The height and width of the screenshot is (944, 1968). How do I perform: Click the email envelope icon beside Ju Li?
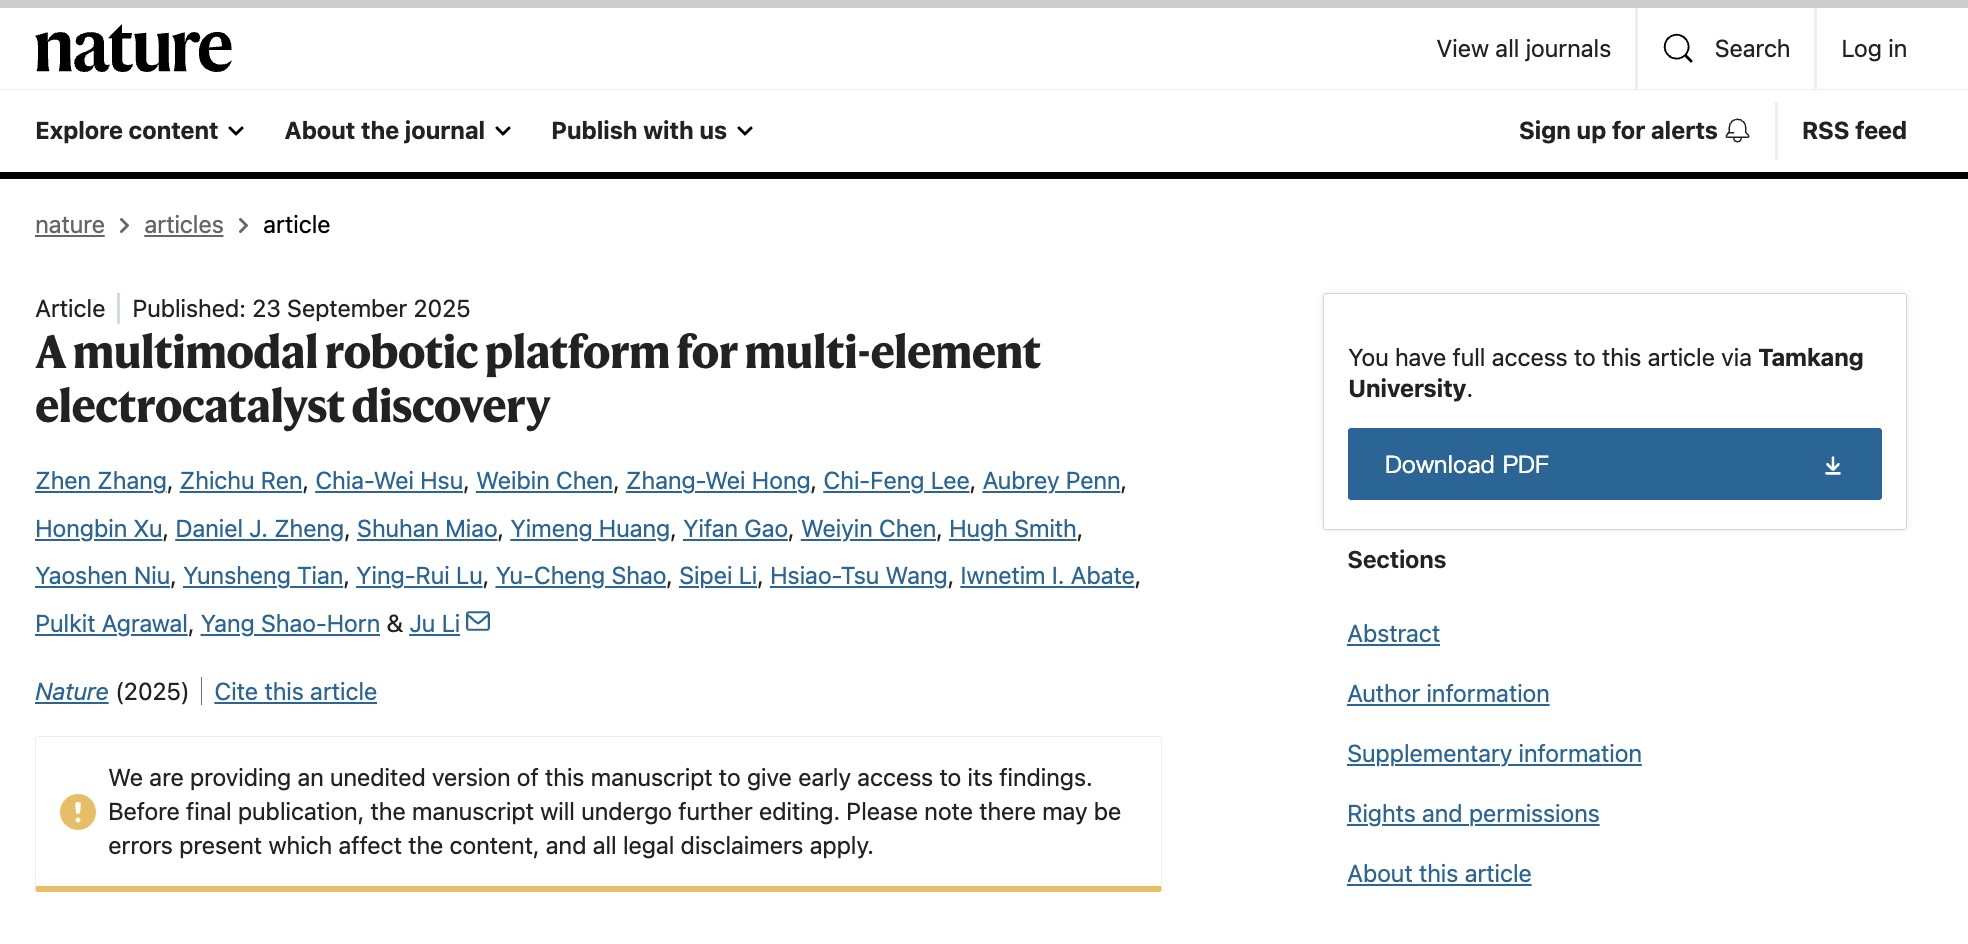478,622
